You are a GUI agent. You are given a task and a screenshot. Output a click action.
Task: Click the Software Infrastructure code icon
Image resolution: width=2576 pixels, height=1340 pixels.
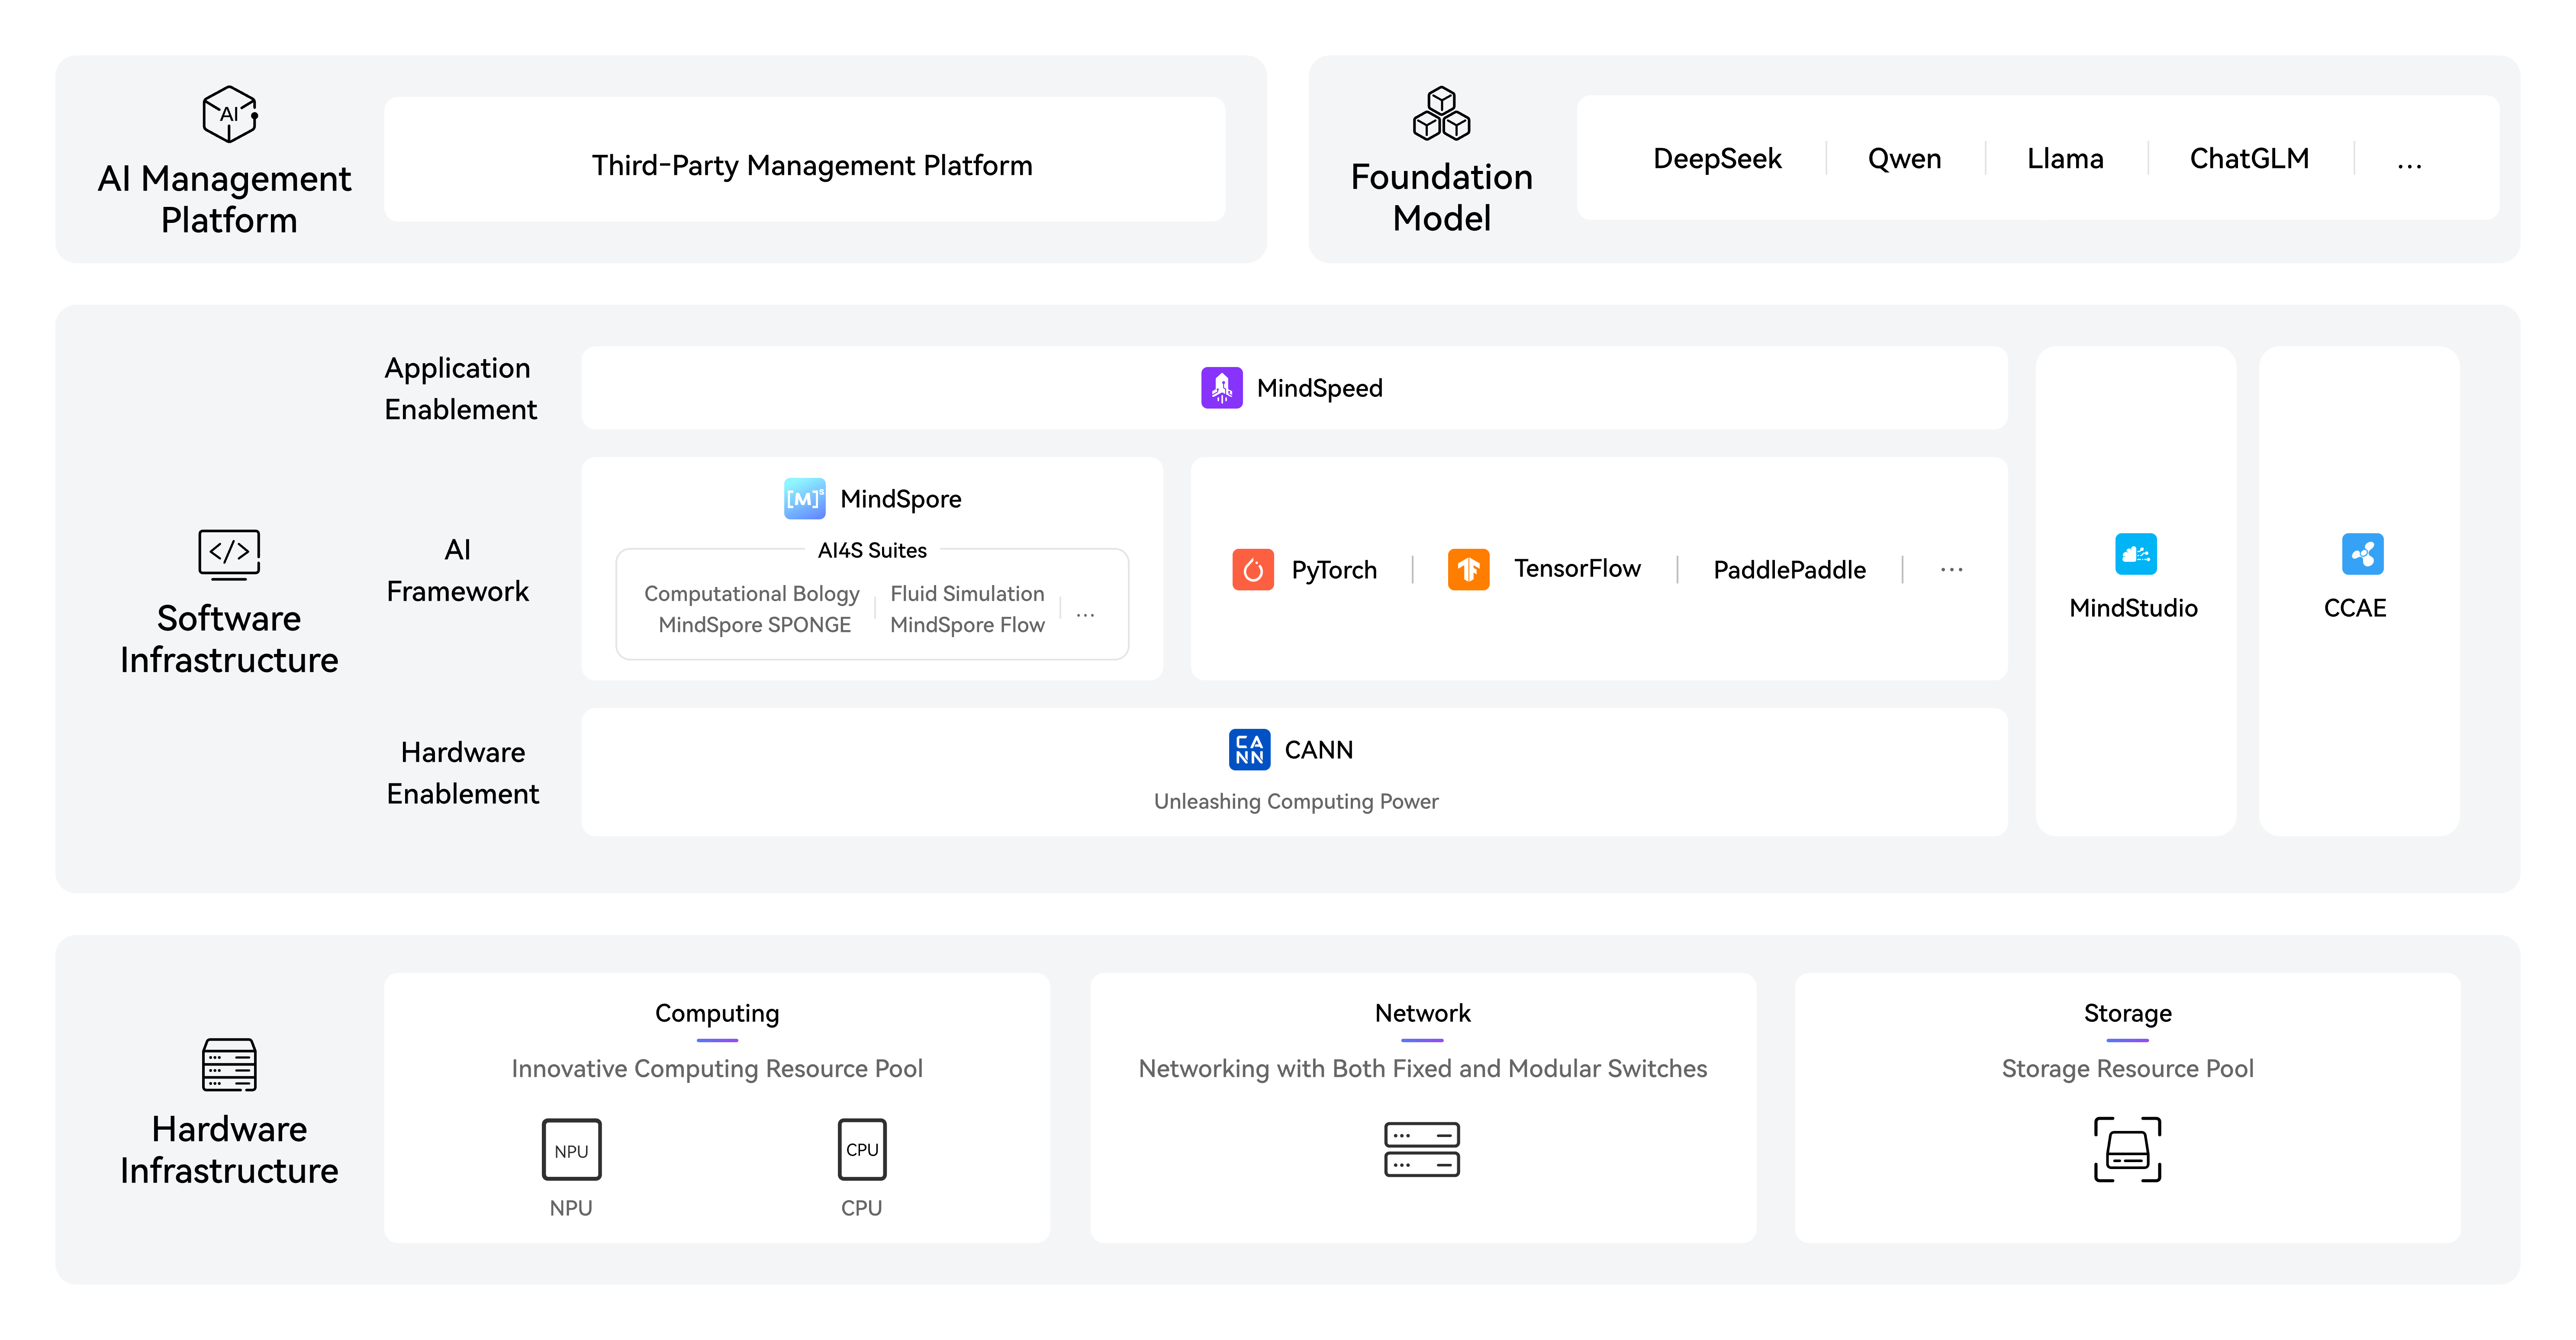tap(229, 554)
